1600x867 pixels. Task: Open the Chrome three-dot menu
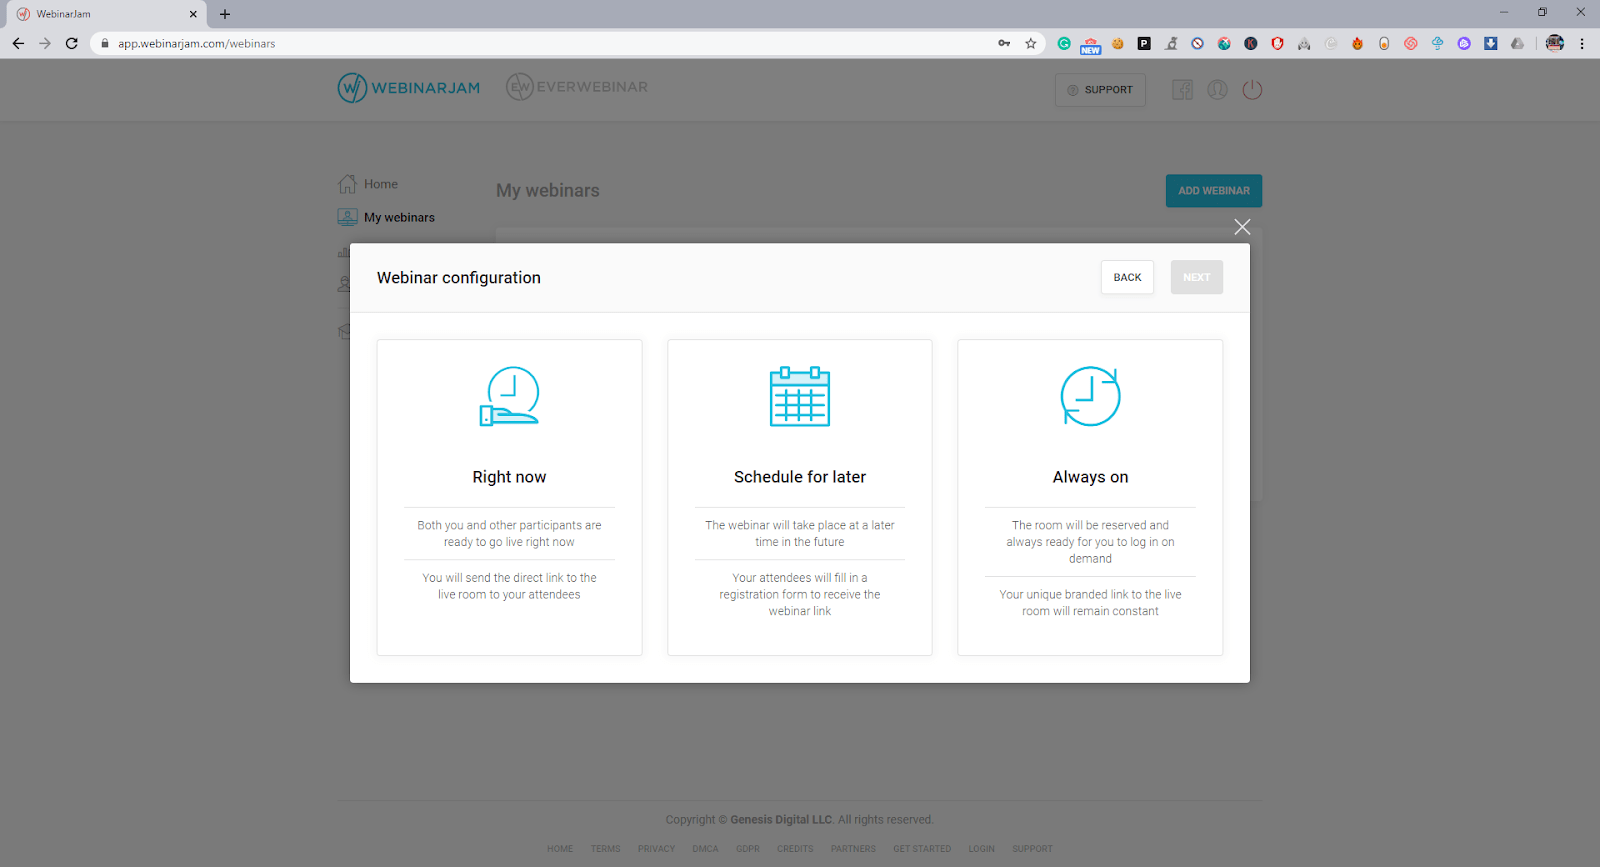coord(1582,43)
